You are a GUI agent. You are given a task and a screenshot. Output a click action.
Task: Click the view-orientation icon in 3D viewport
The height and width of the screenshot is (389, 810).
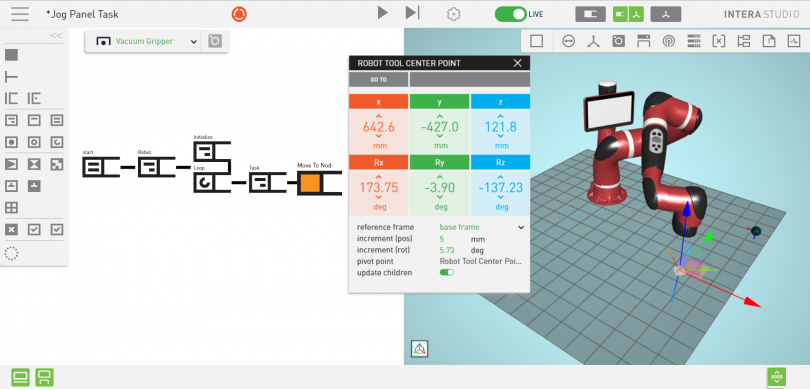[x=419, y=349]
